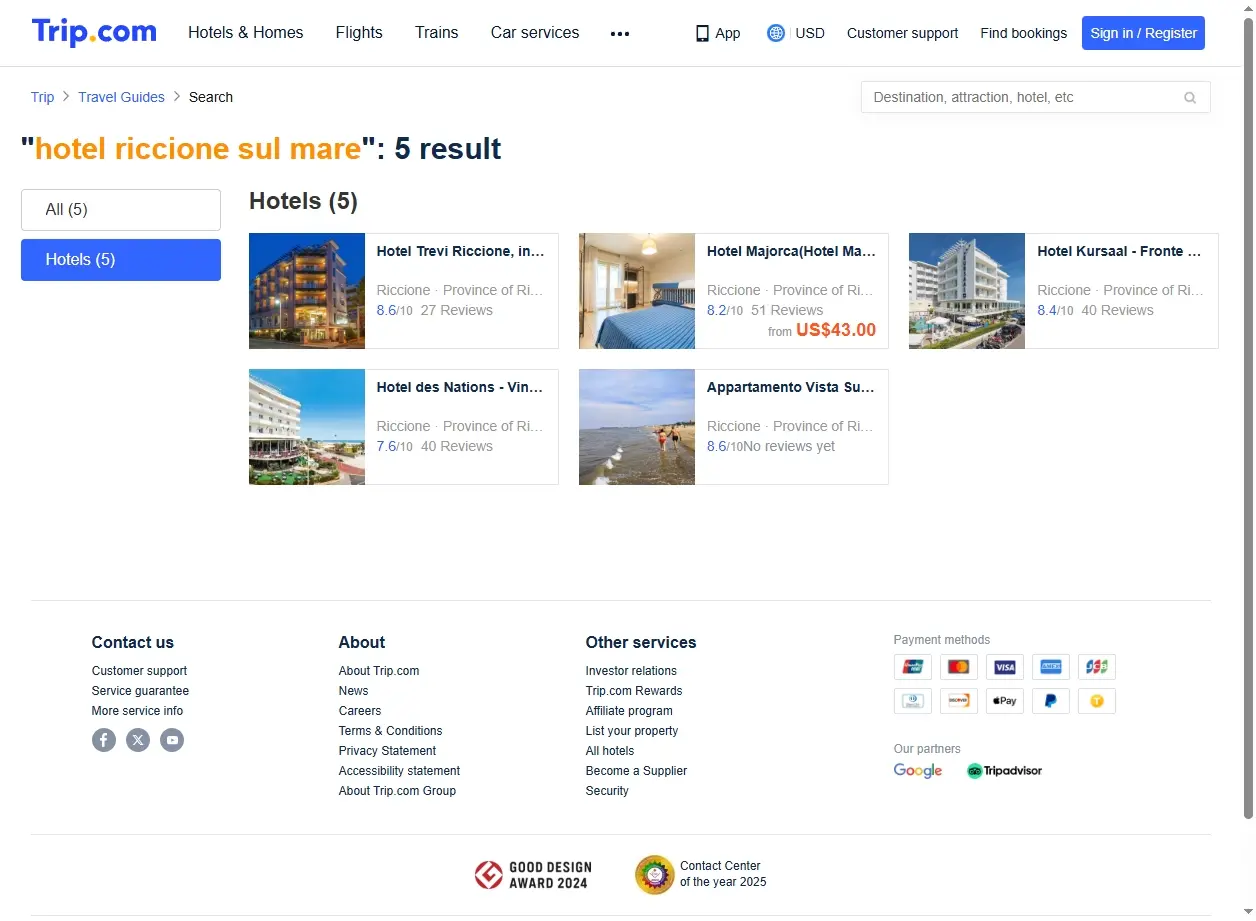1256x921 pixels.
Task: Open the Car services menu
Action: [x=535, y=32]
